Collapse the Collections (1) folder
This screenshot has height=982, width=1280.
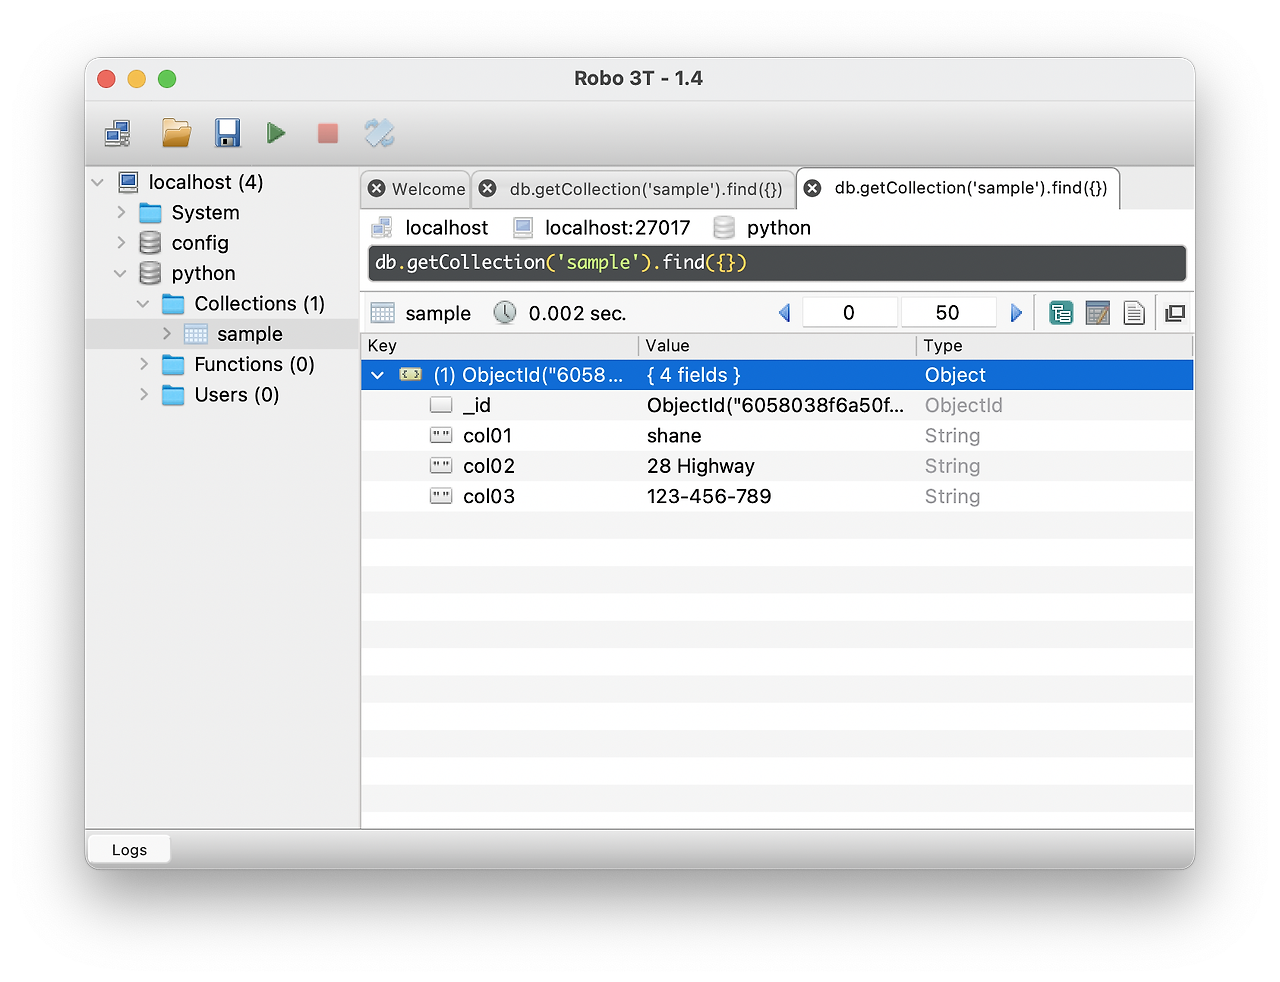coord(143,304)
